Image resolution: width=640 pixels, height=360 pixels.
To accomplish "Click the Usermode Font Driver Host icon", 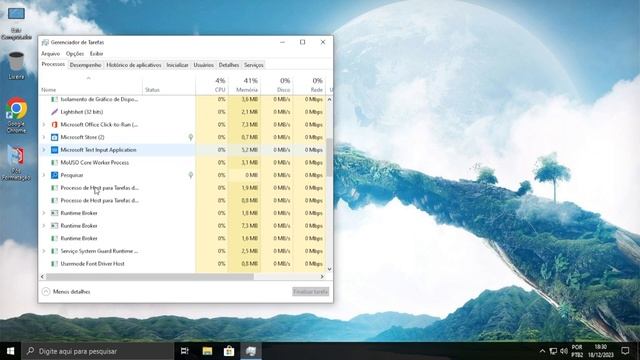I will pos(54,264).
